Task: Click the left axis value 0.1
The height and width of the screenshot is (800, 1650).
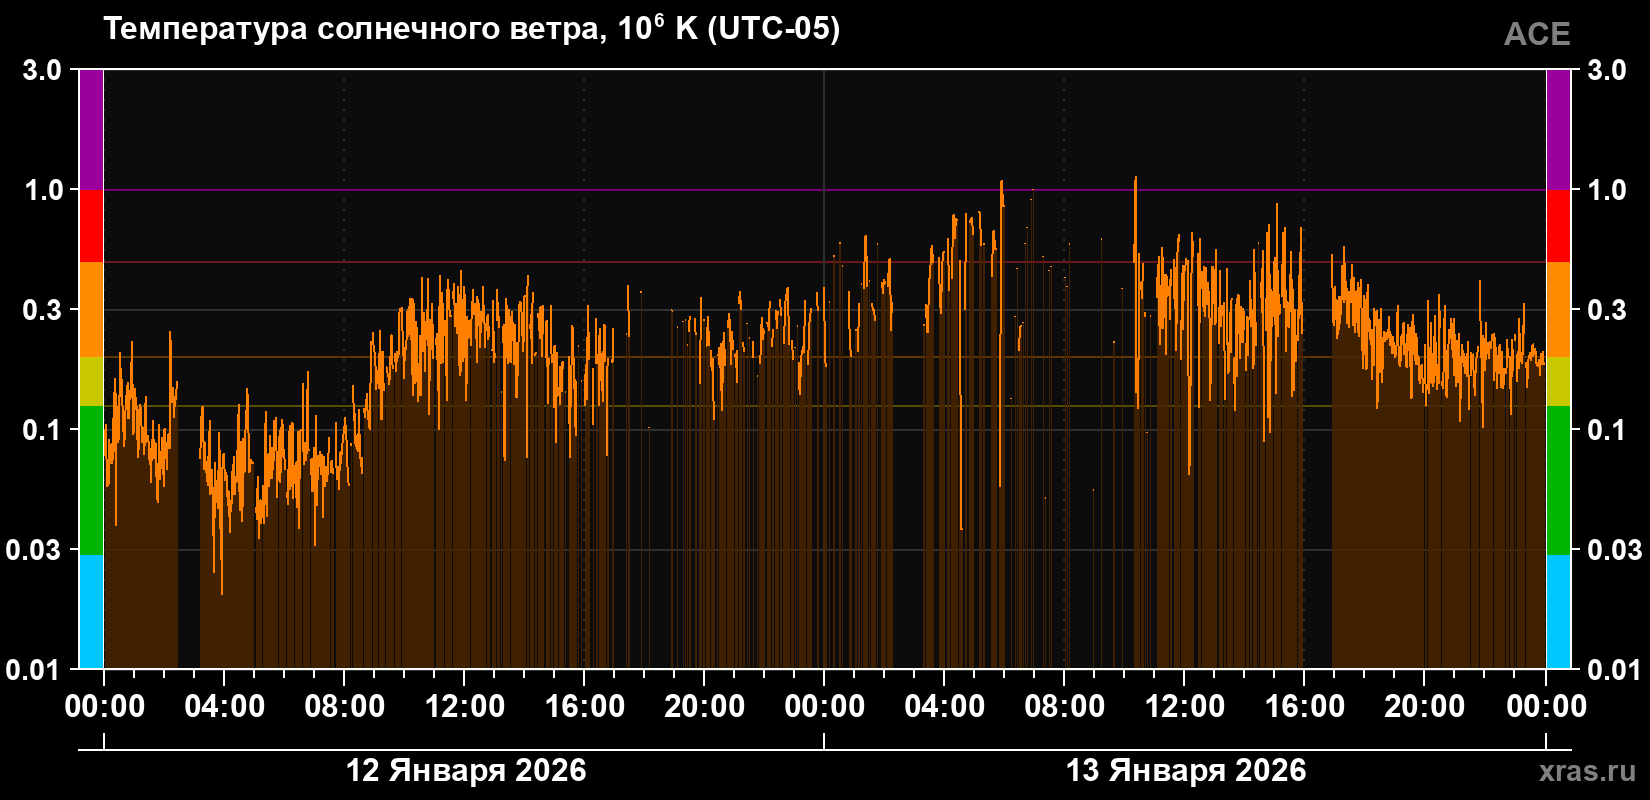Action: [42, 430]
